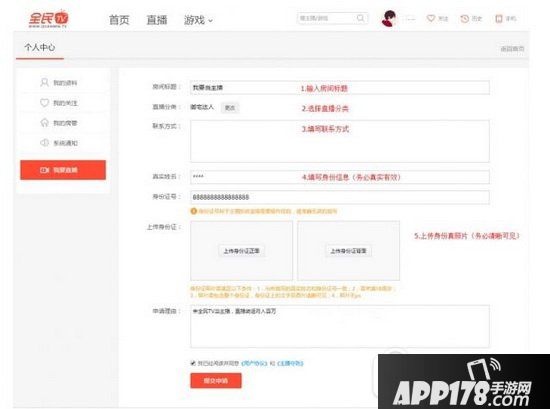Click the red 我要直播 sidebar button
The width and height of the screenshot is (550, 409).
(63, 170)
